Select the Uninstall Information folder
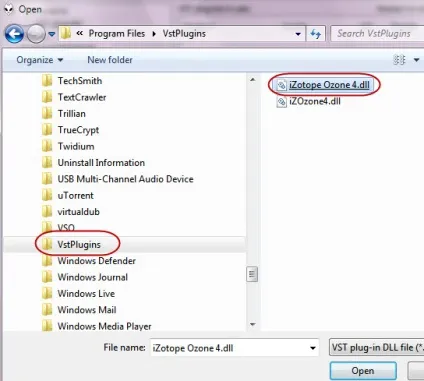The width and height of the screenshot is (424, 381). pos(101,163)
